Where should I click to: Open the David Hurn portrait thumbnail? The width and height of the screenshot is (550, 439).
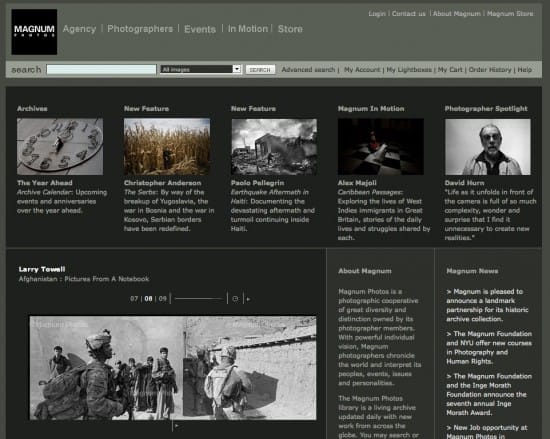[488, 147]
